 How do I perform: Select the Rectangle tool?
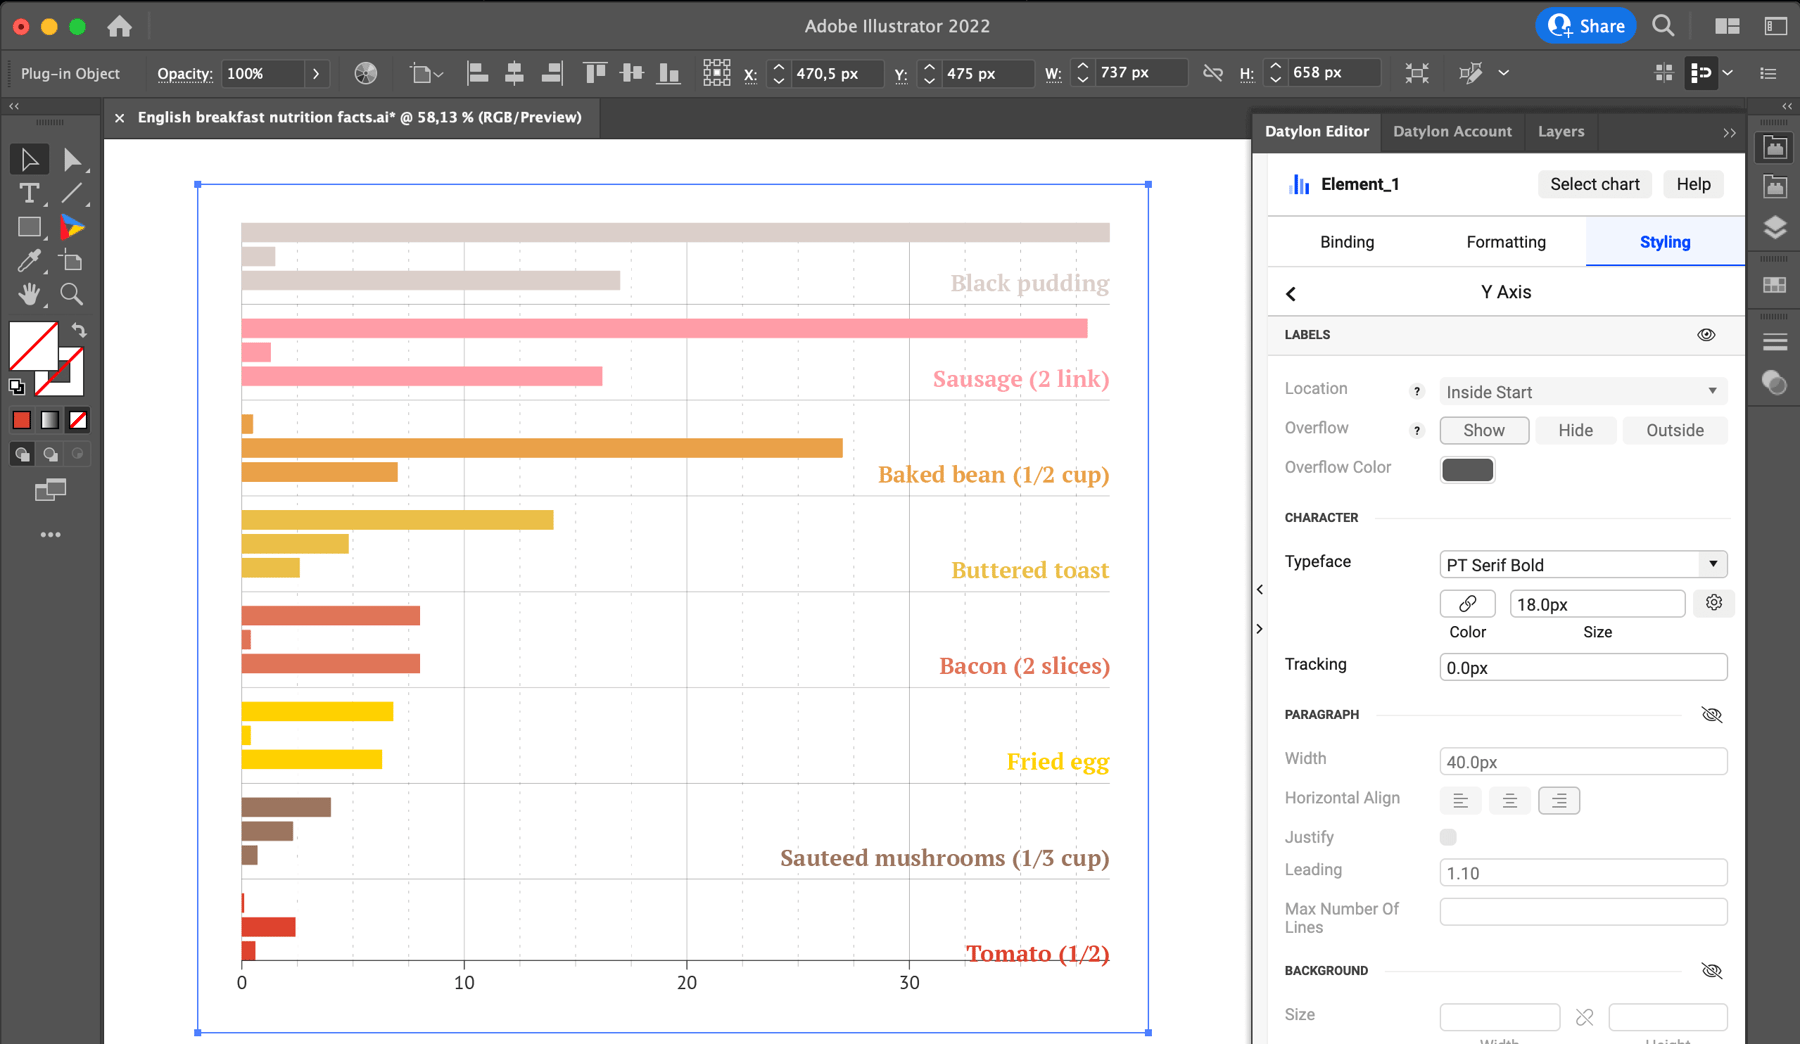(x=29, y=227)
